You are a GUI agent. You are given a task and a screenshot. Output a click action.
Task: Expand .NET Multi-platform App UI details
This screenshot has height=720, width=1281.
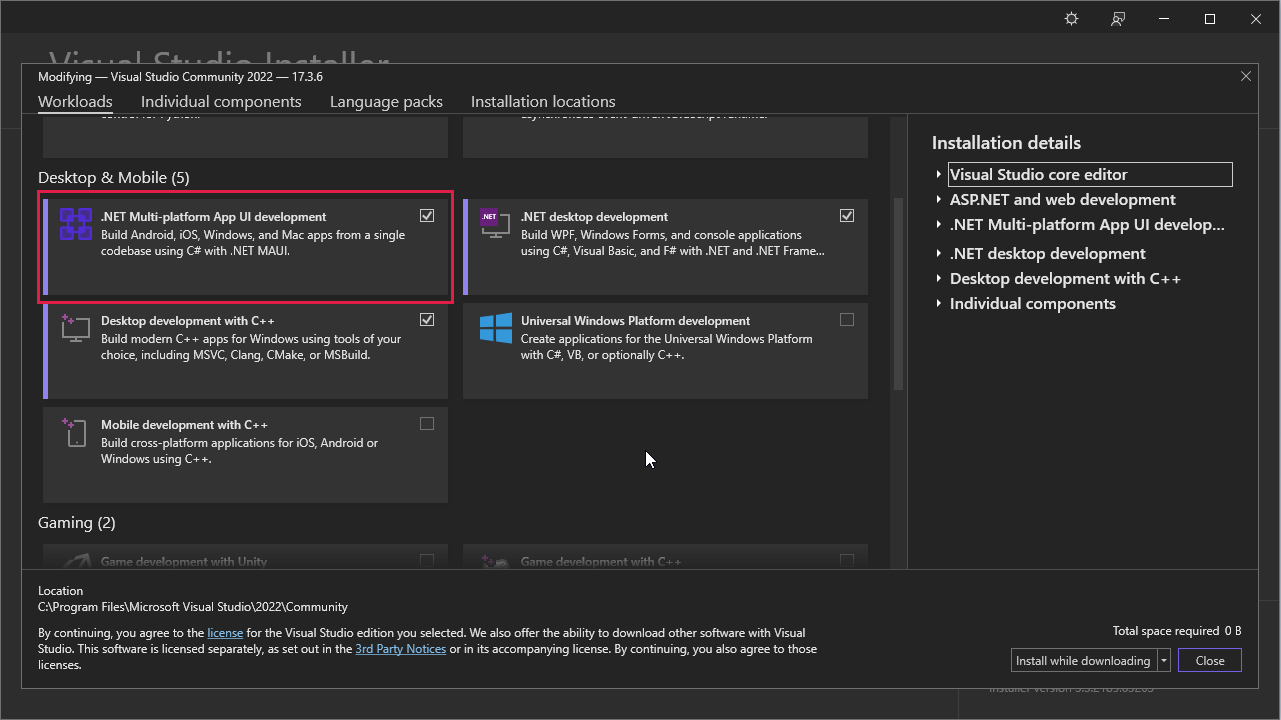(939, 224)
